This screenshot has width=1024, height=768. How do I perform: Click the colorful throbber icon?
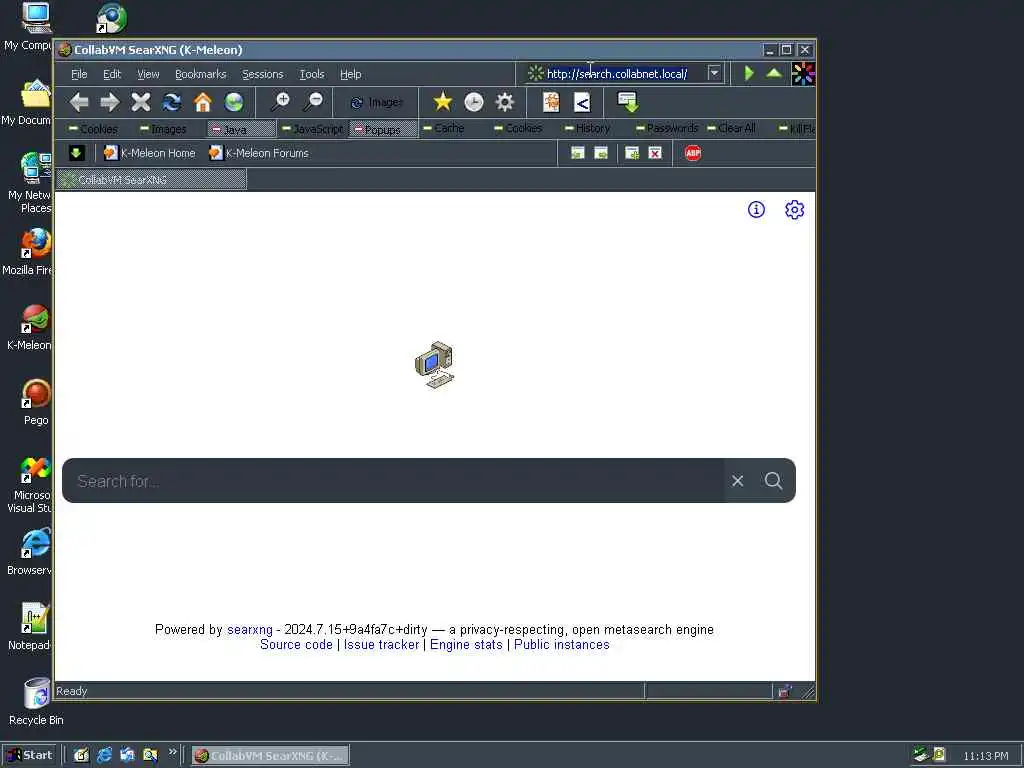[x=803, y=73]
